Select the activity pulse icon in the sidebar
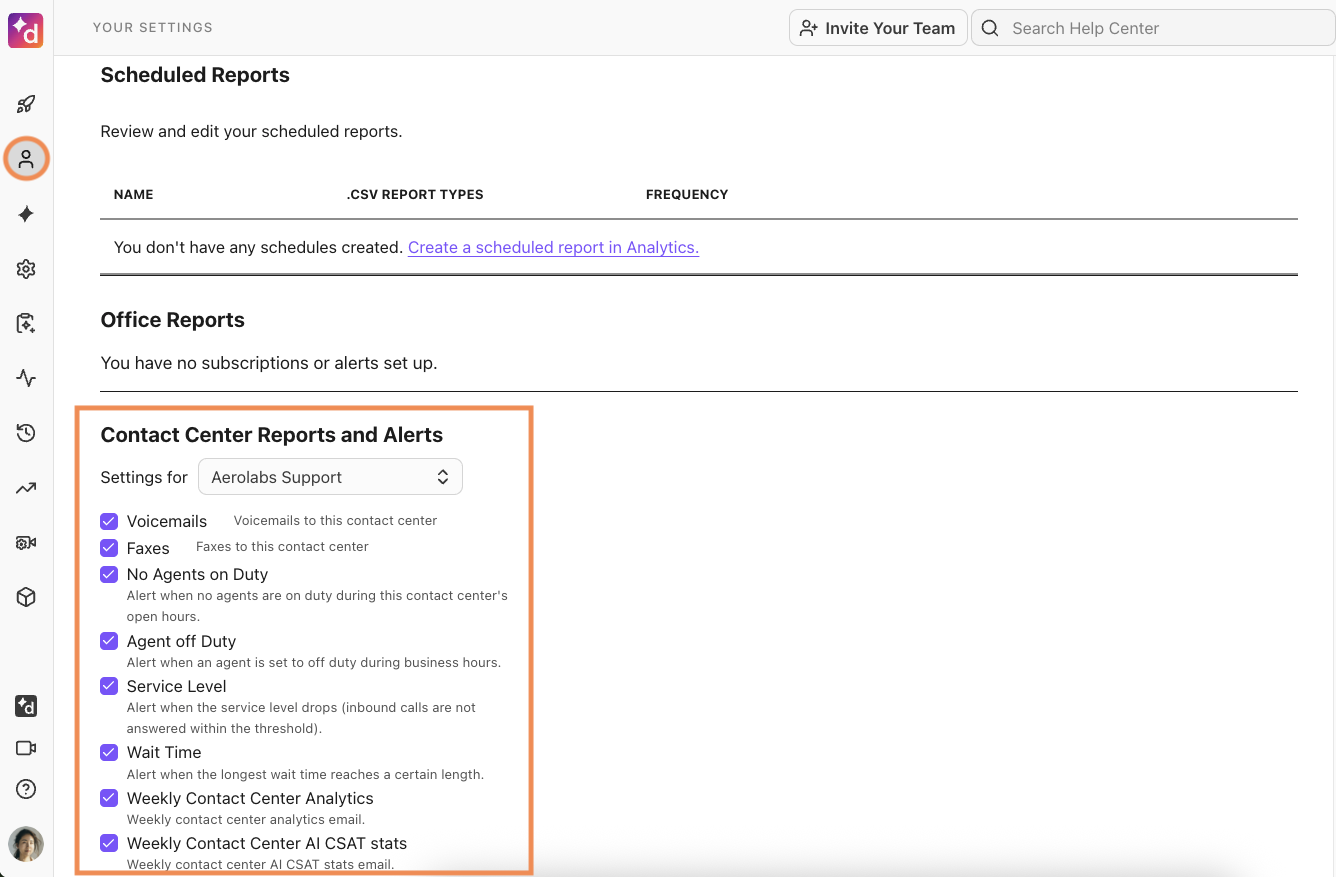Viewport: 1336px width, 877px height. 25,378
